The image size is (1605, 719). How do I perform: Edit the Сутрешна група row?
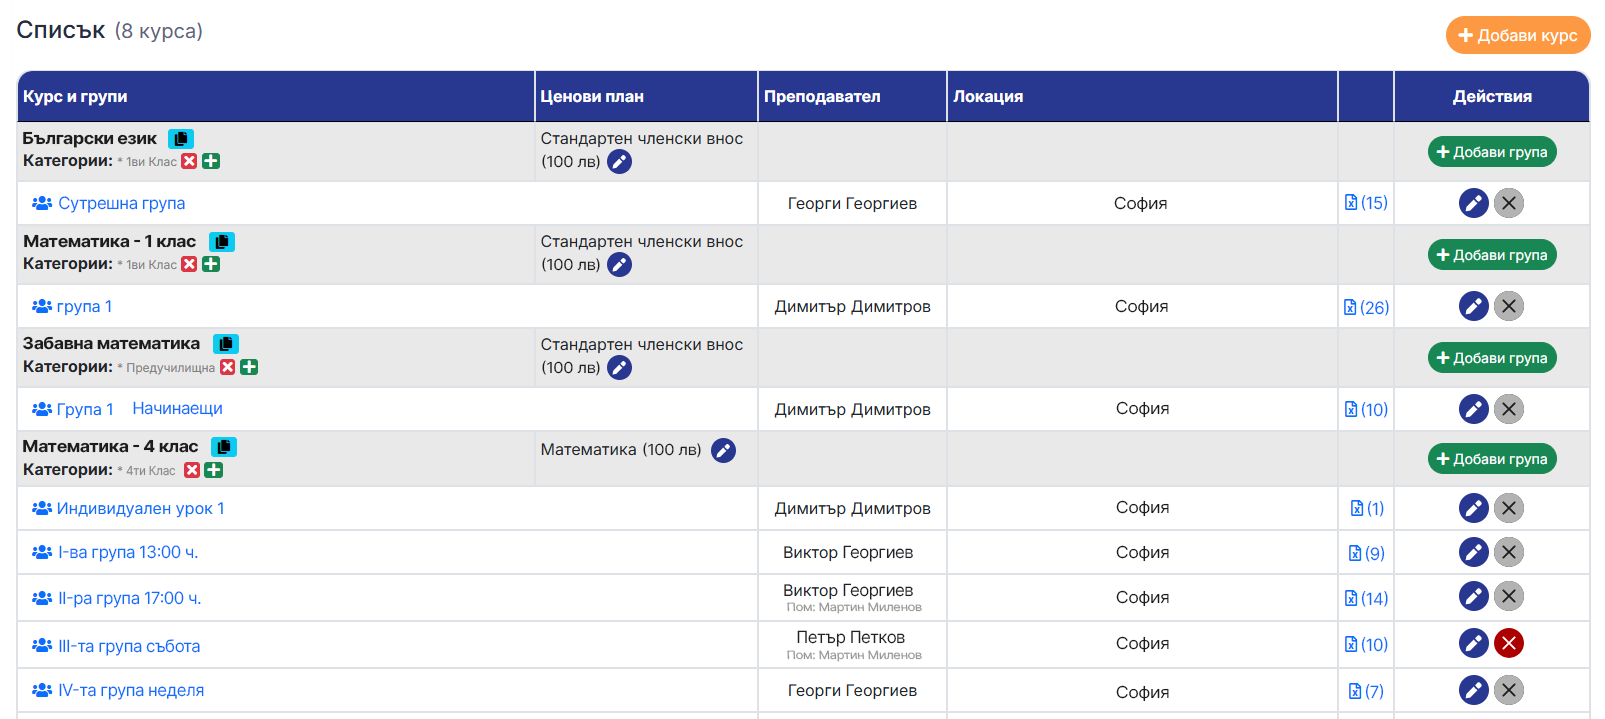(1473, 204)
